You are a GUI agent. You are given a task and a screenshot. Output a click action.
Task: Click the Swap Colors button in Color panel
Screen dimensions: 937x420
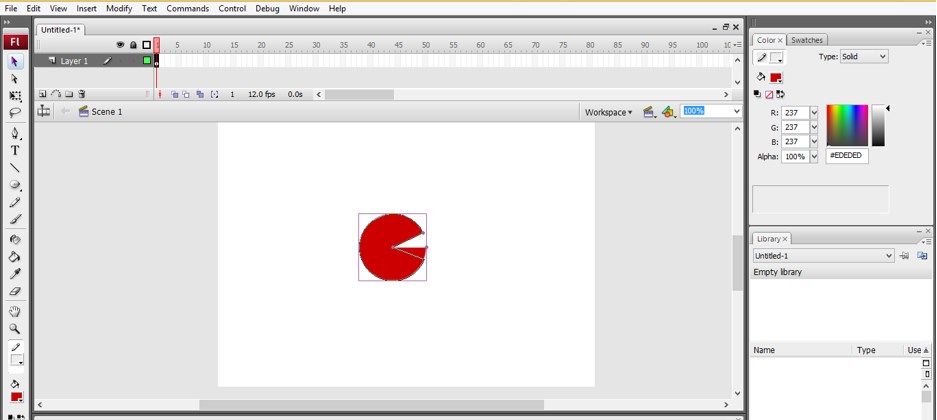780,94
